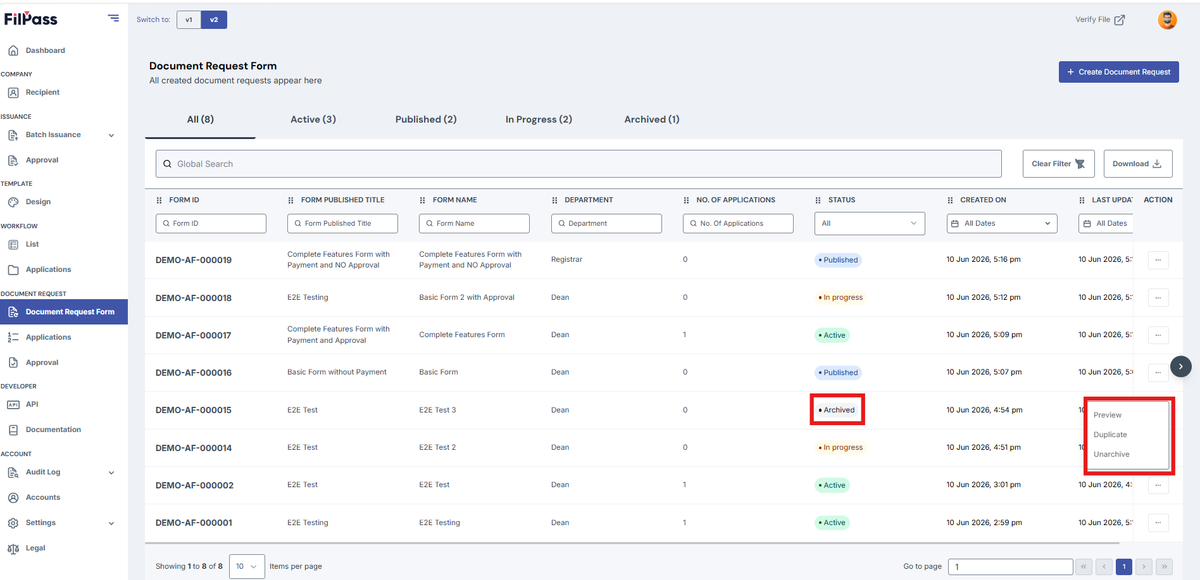Open the items per page dropdown

(247, 567)
